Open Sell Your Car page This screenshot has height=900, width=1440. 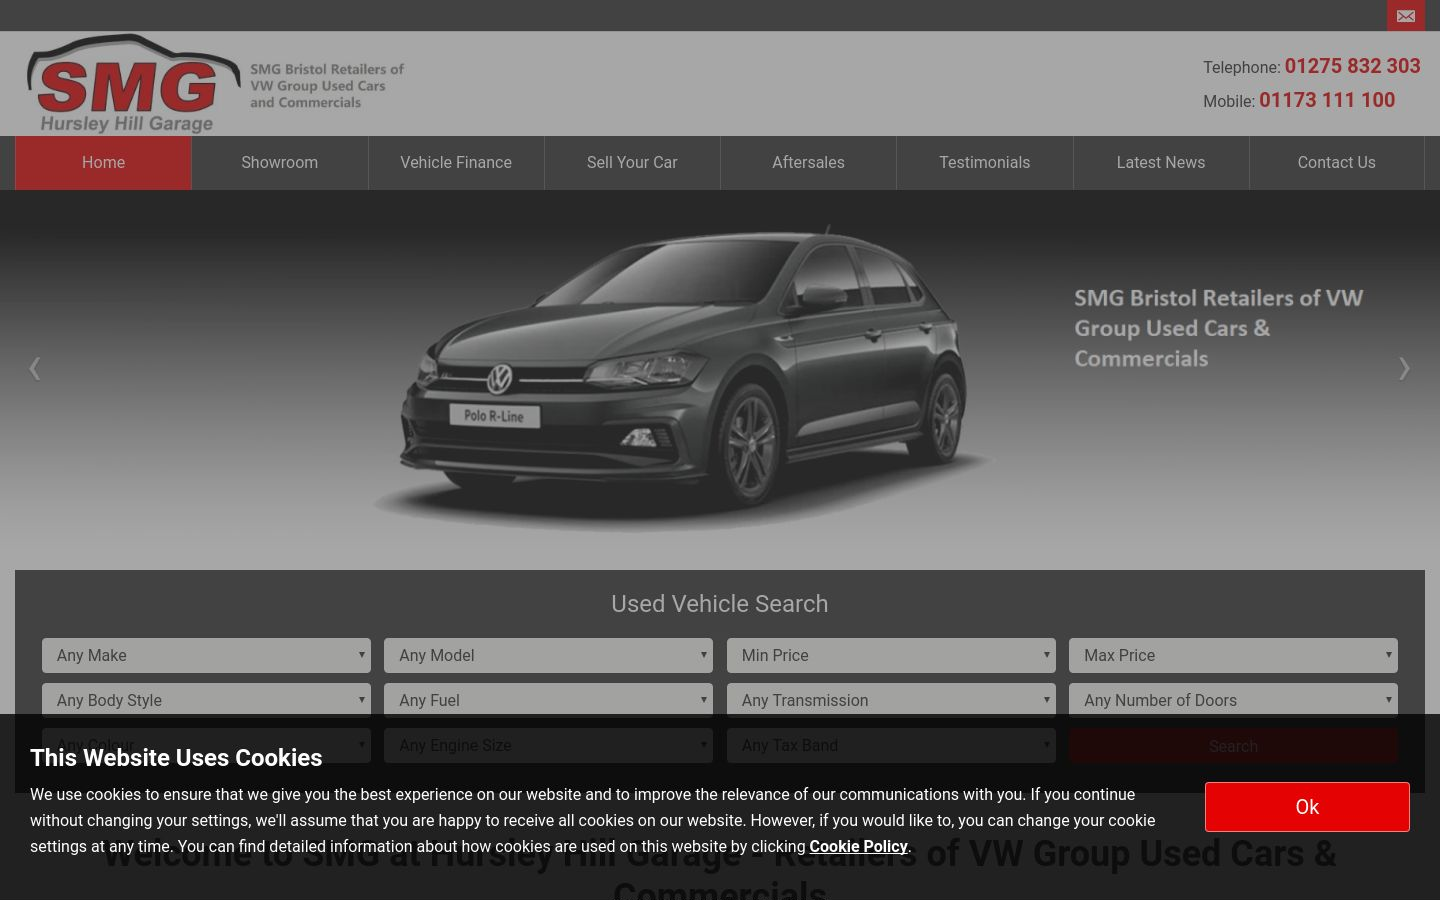tap(632, 163)
